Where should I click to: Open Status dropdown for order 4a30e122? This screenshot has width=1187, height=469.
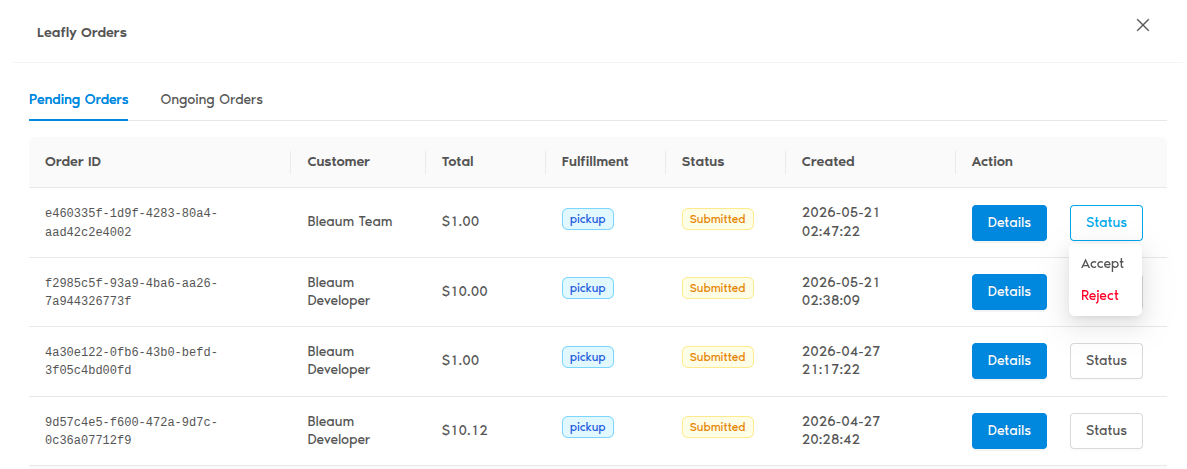(1106, 361)
